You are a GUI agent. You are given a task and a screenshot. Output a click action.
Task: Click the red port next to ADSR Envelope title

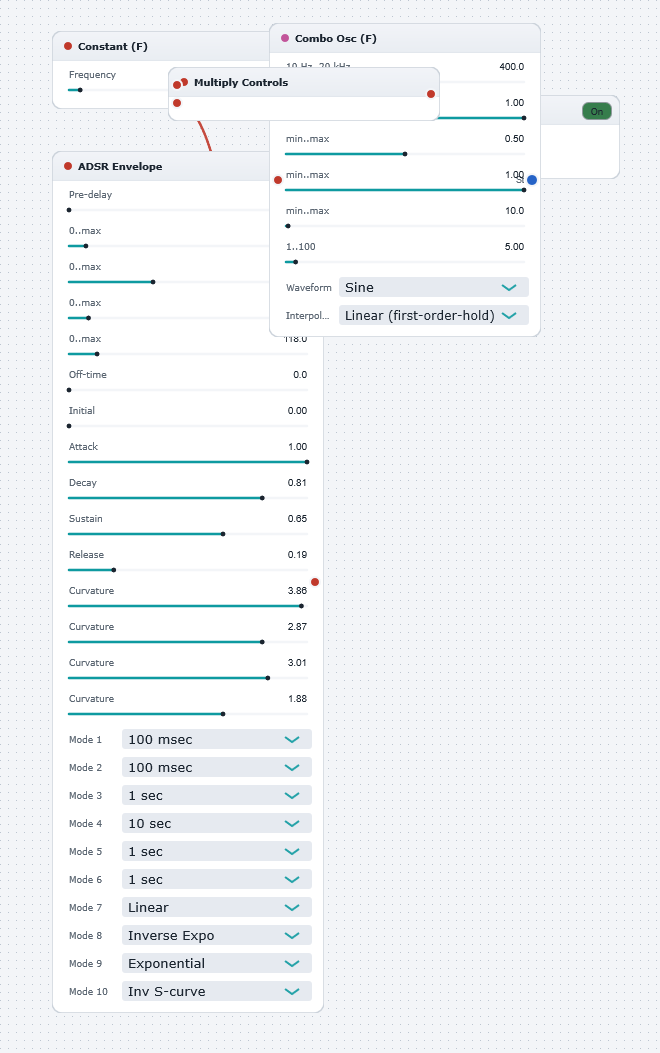point(68,166)
